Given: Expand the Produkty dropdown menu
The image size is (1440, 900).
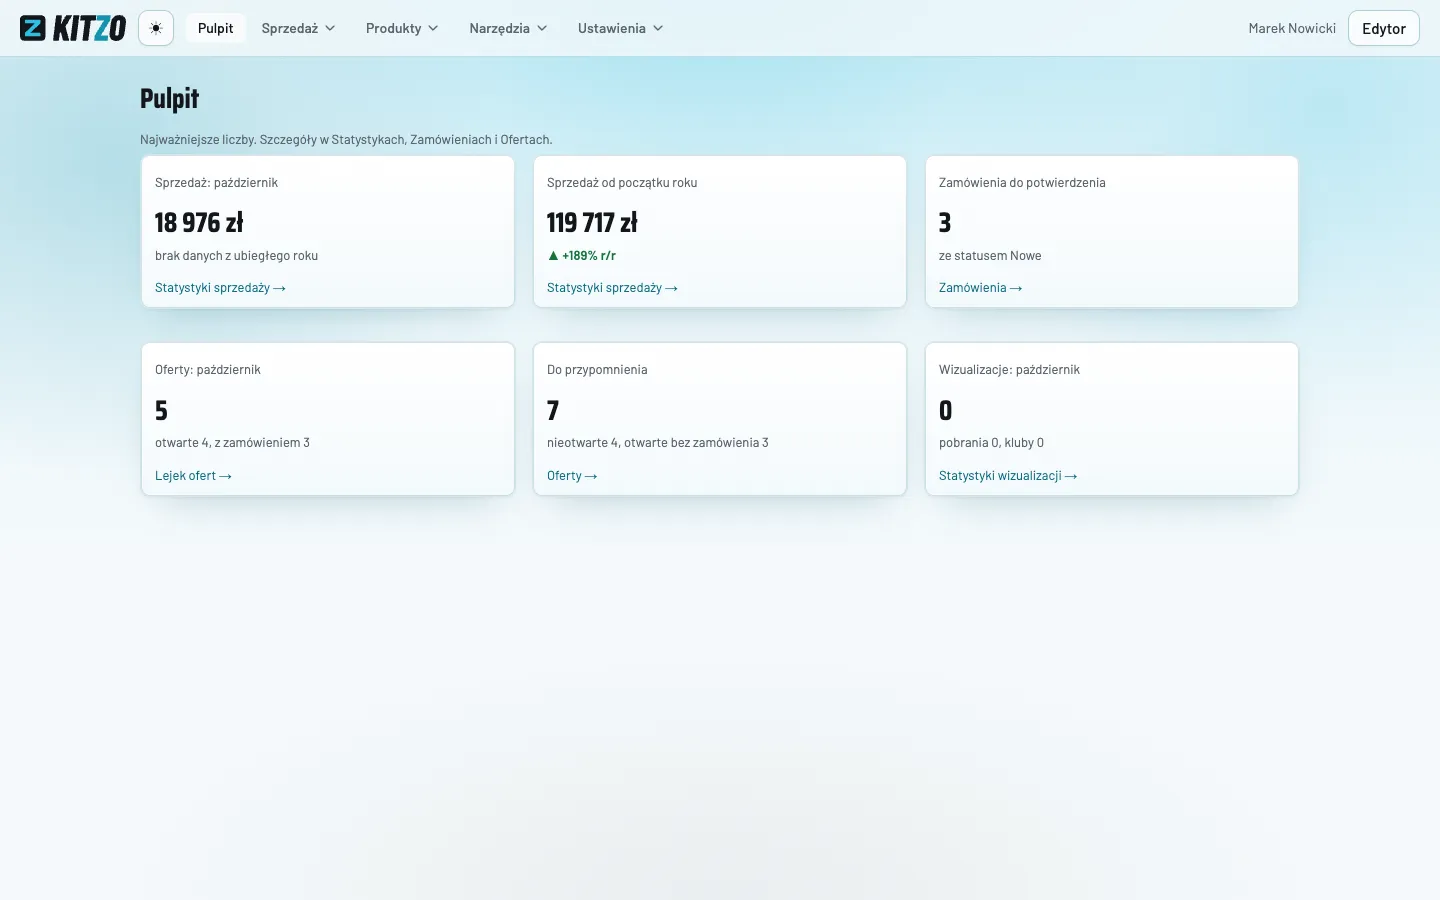Looking at the screenshot, I should (x=402, y=28).
